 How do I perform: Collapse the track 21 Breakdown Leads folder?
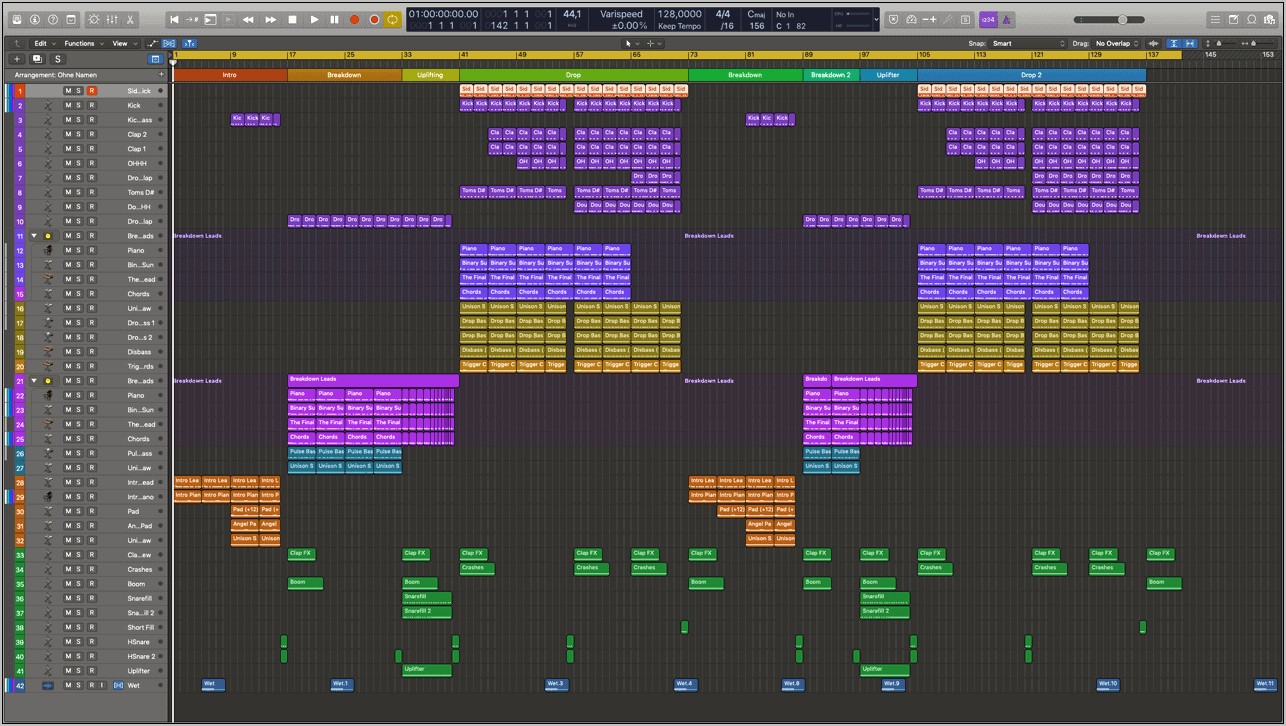coord(34,381)
